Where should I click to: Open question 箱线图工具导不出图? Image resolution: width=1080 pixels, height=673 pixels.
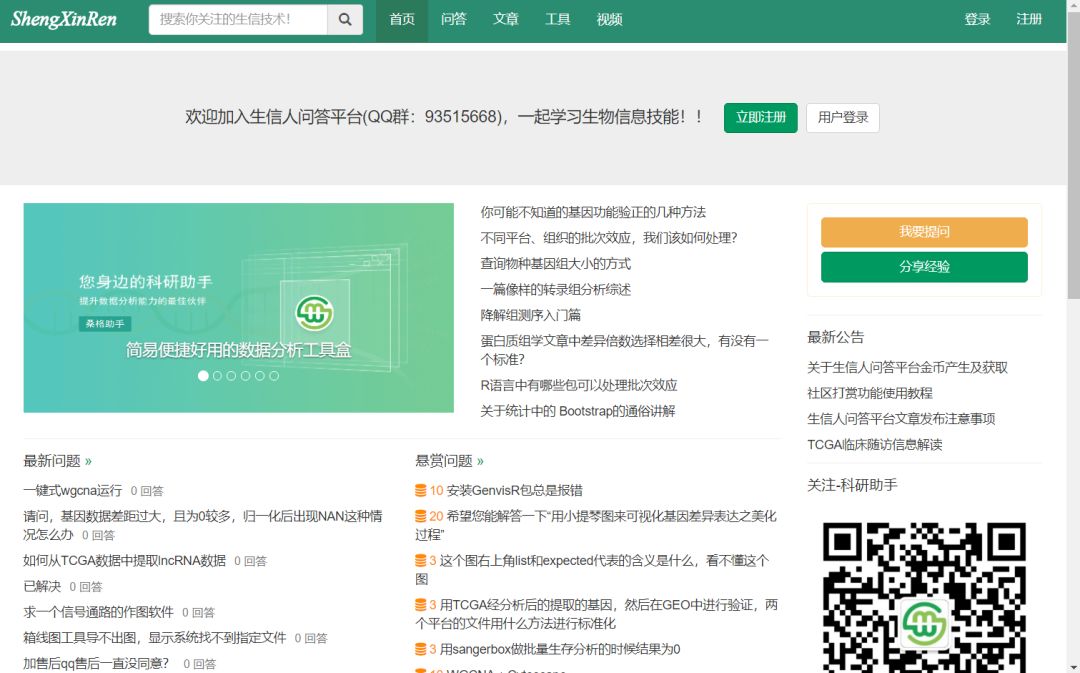(155, 638)
